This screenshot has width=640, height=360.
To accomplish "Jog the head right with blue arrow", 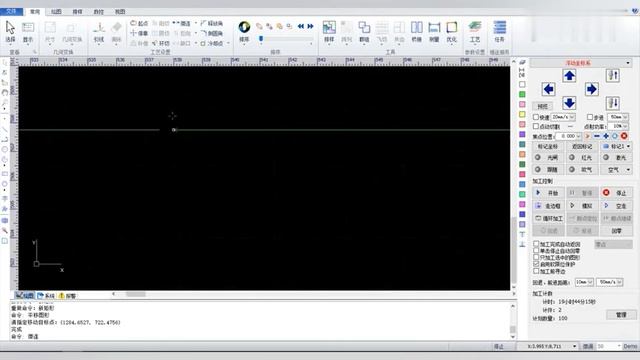I will click(591, 89).
